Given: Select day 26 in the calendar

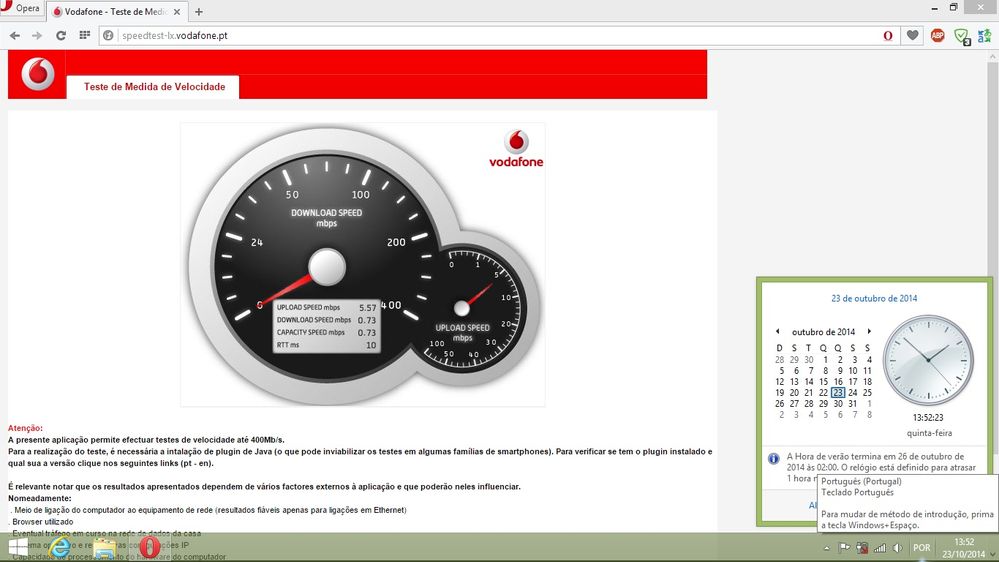Looking at the screenshot, I should pyautogui.click(x=780, y=403).
